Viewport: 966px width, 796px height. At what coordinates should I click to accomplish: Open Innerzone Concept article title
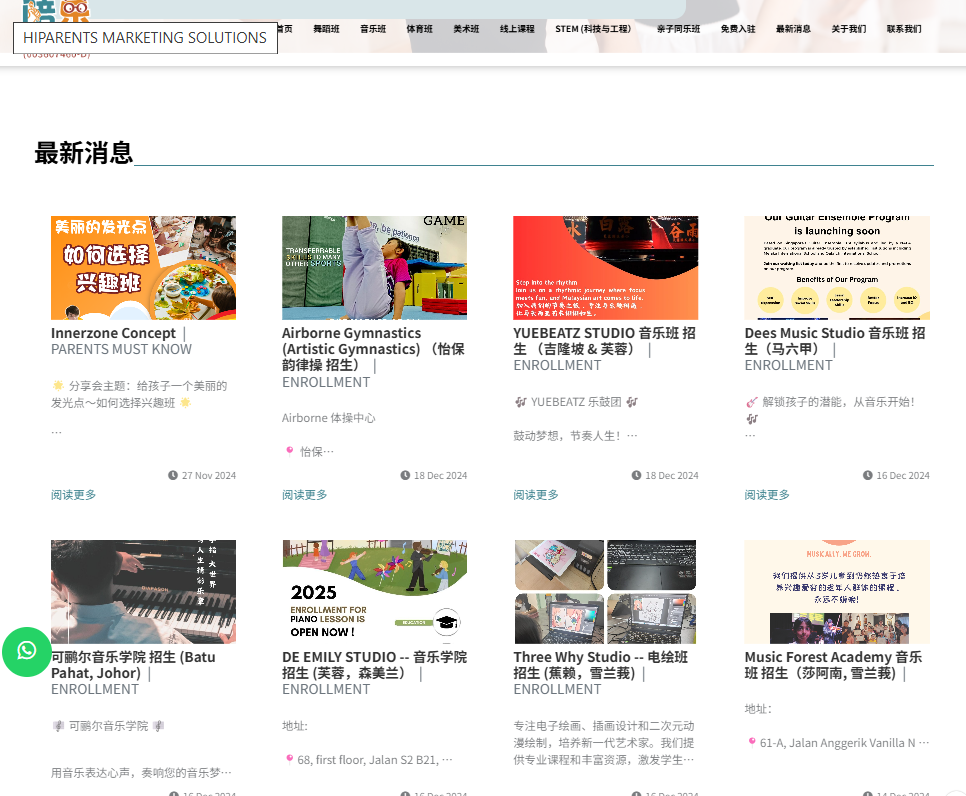[x=113, y=333]
